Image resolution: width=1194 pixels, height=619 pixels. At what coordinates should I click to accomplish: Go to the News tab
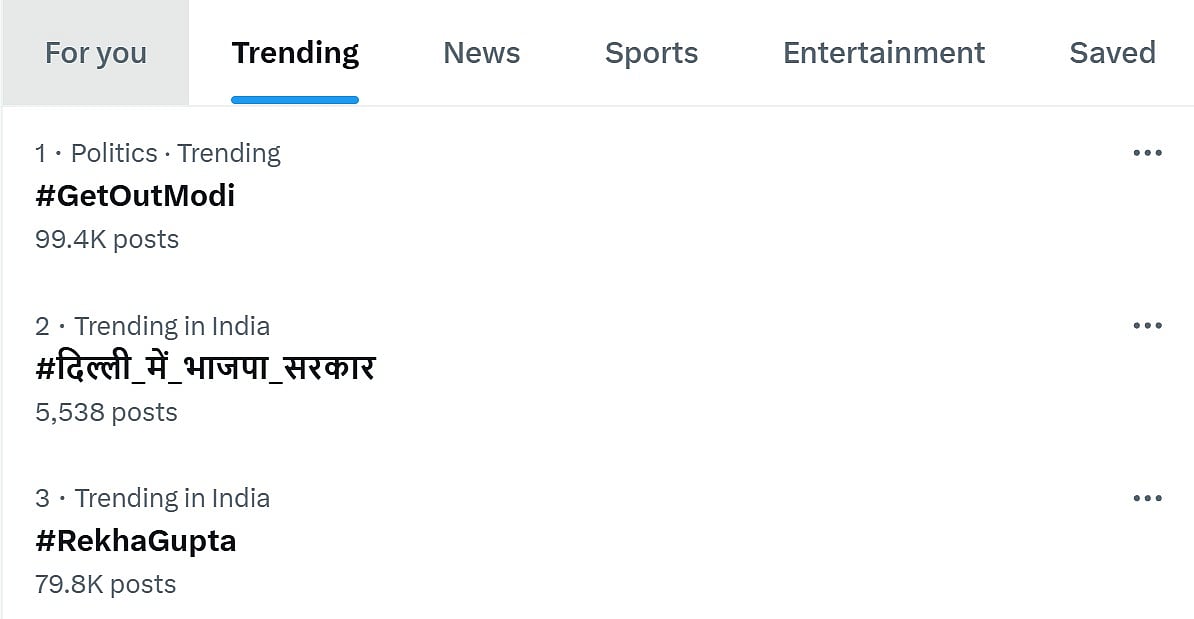tap(482, 53)
